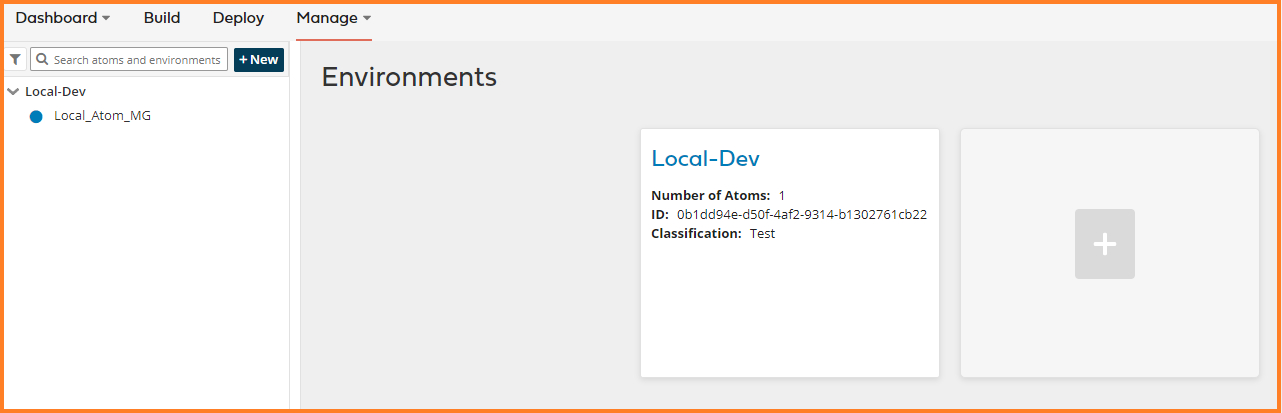1282x413 pixels.
Task: Click the filter funnel icon
Action: tap(15, 60)
